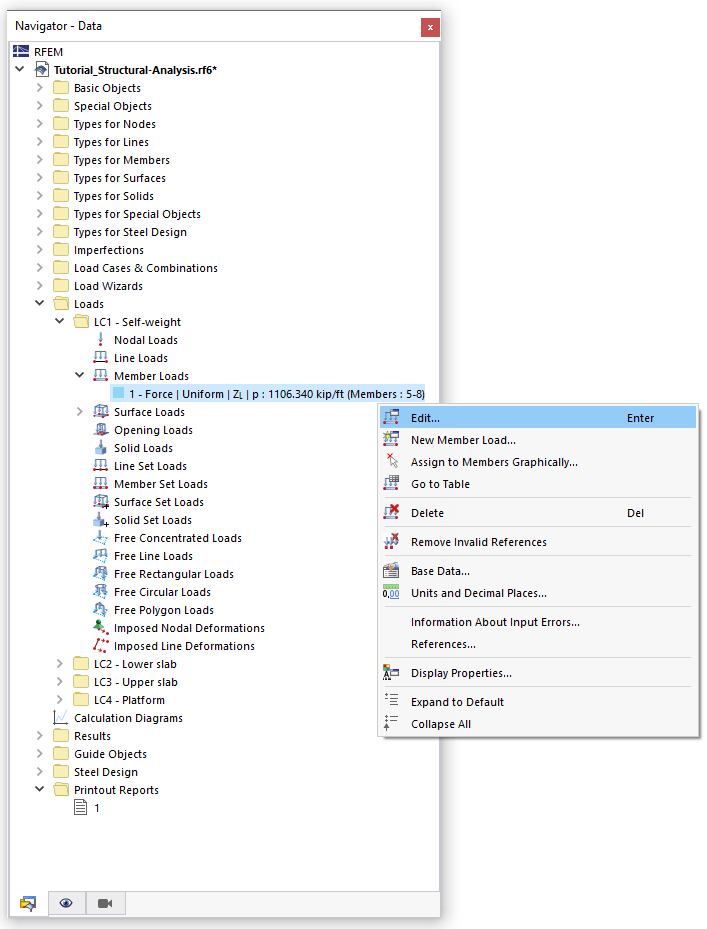The image size is (707, 929).
Task: Click the printout report 1 document icon
Action: pos(80,808)
